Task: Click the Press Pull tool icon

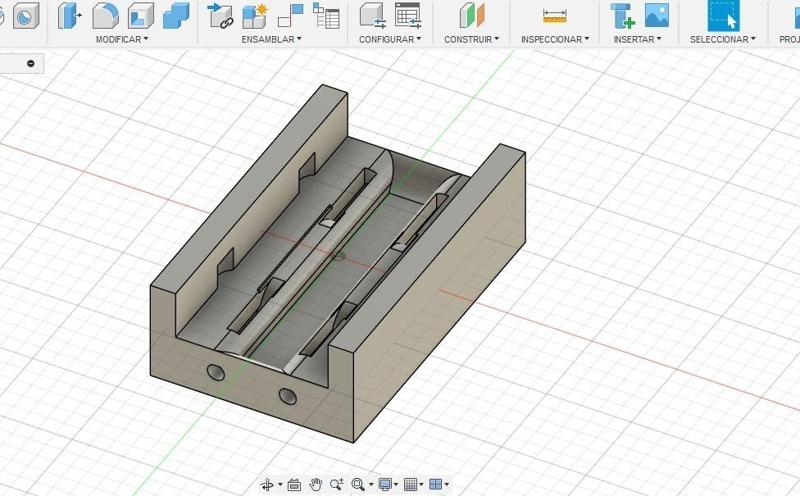Action: (69, 15)
